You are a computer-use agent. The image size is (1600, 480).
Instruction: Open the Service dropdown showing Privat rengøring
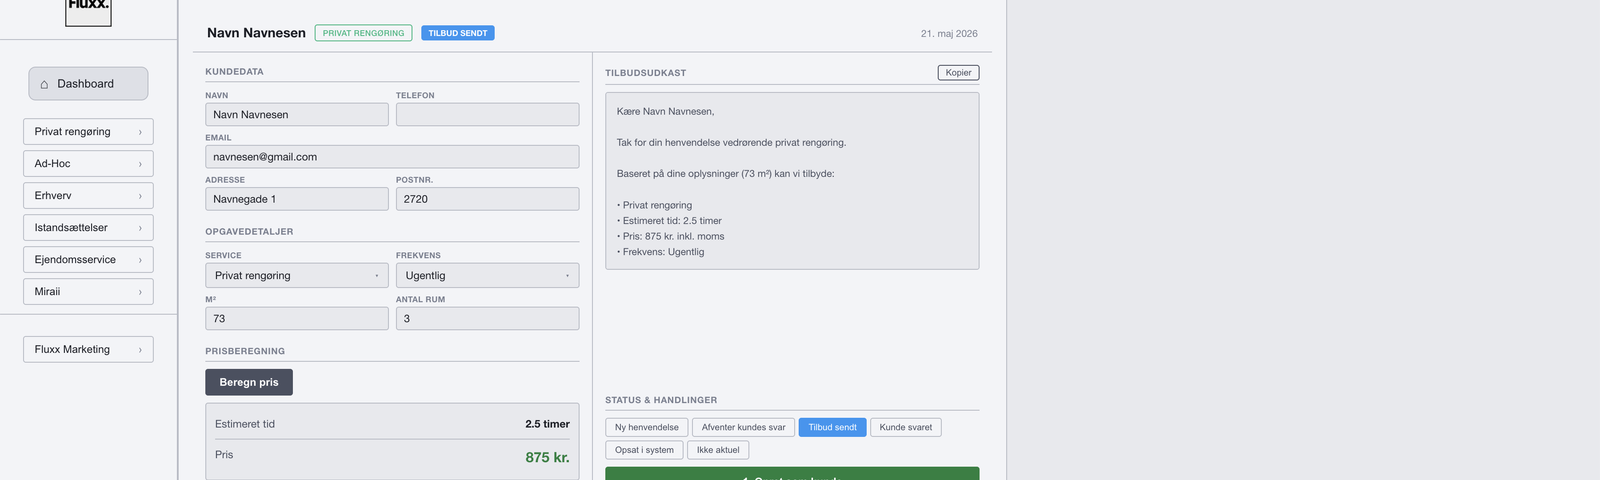(x=297, y=275)
